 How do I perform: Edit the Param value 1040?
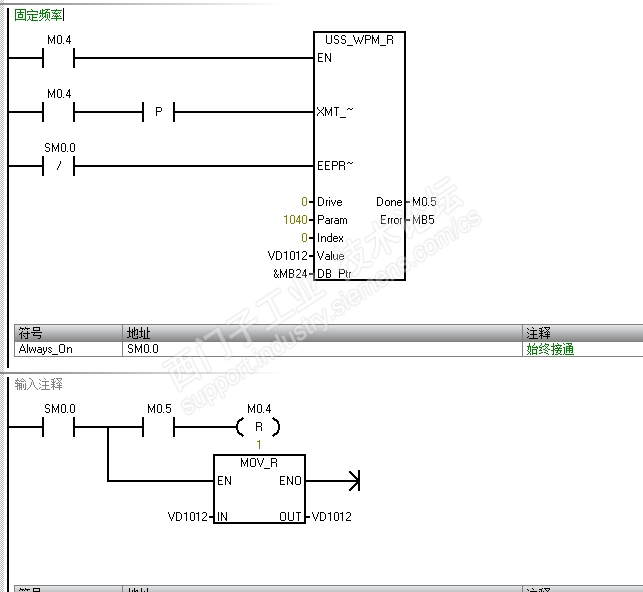click(295, 220)
